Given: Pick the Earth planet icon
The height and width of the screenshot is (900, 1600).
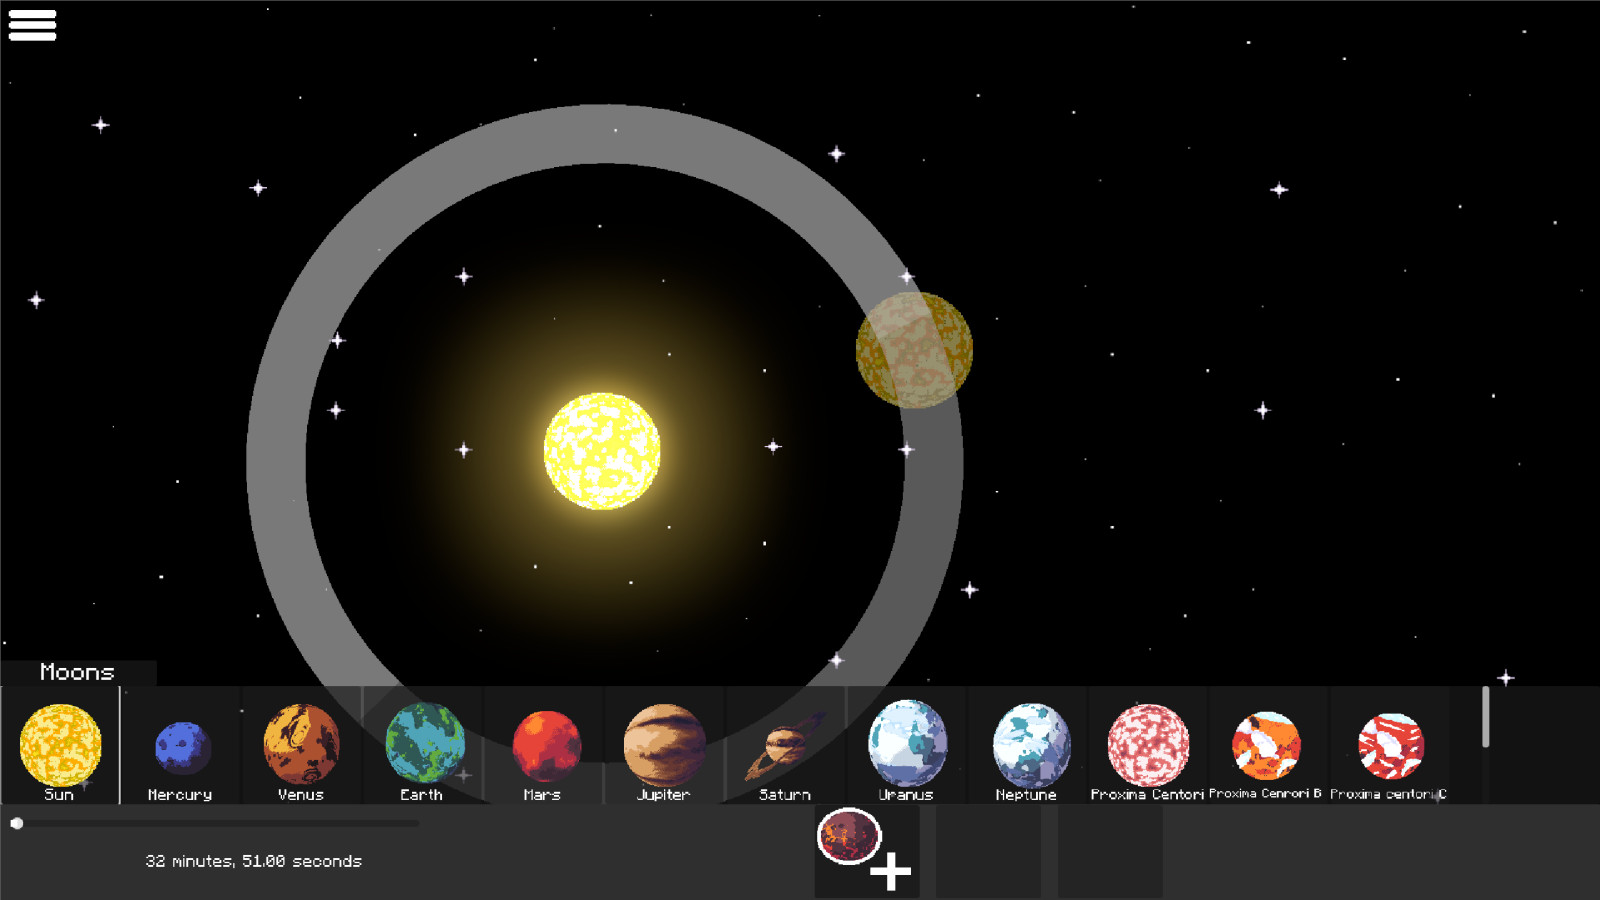Looking at the screenshot, I should (x=424, y=743).
